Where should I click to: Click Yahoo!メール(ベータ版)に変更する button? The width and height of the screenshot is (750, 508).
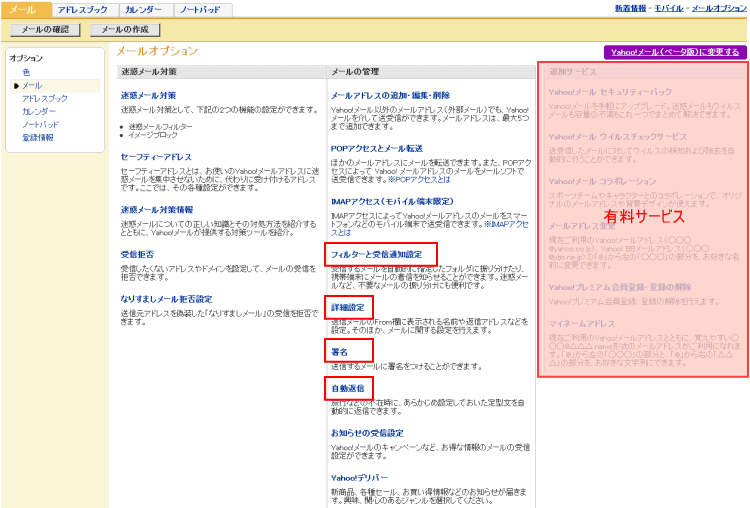[x=675, y=52]
